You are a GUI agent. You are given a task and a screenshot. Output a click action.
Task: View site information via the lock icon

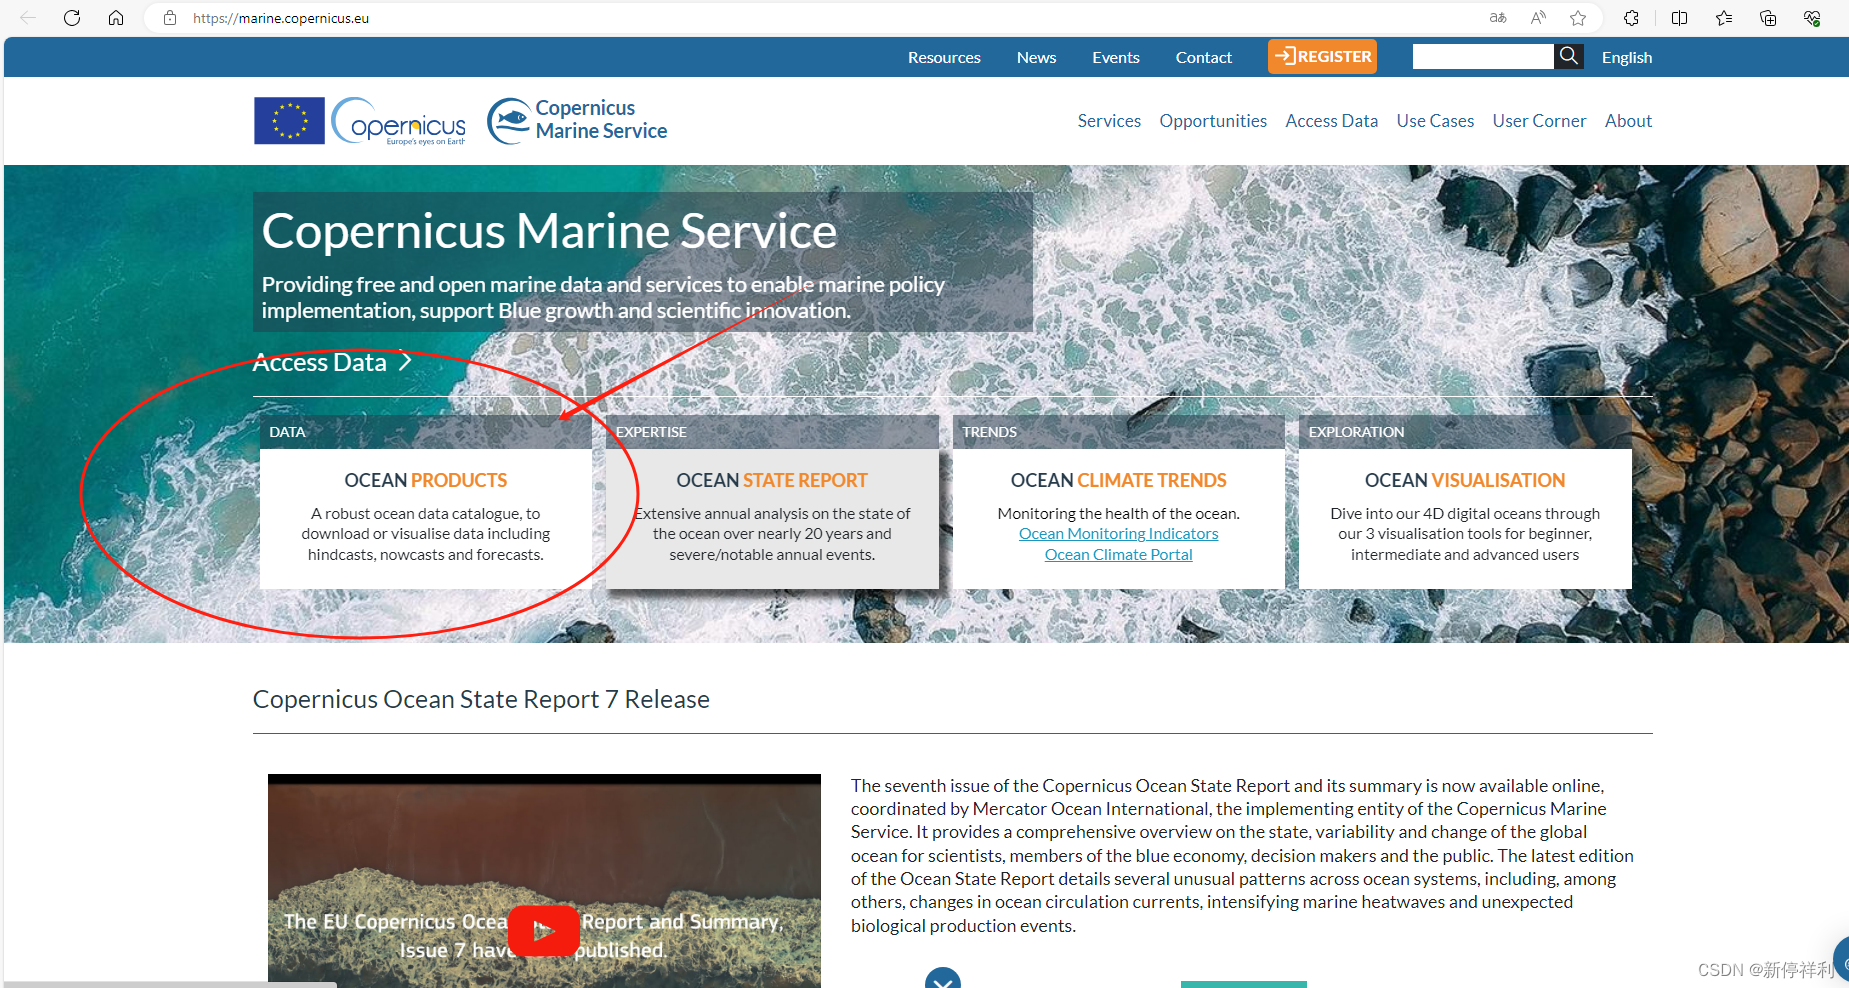click(x=170, y=18)
